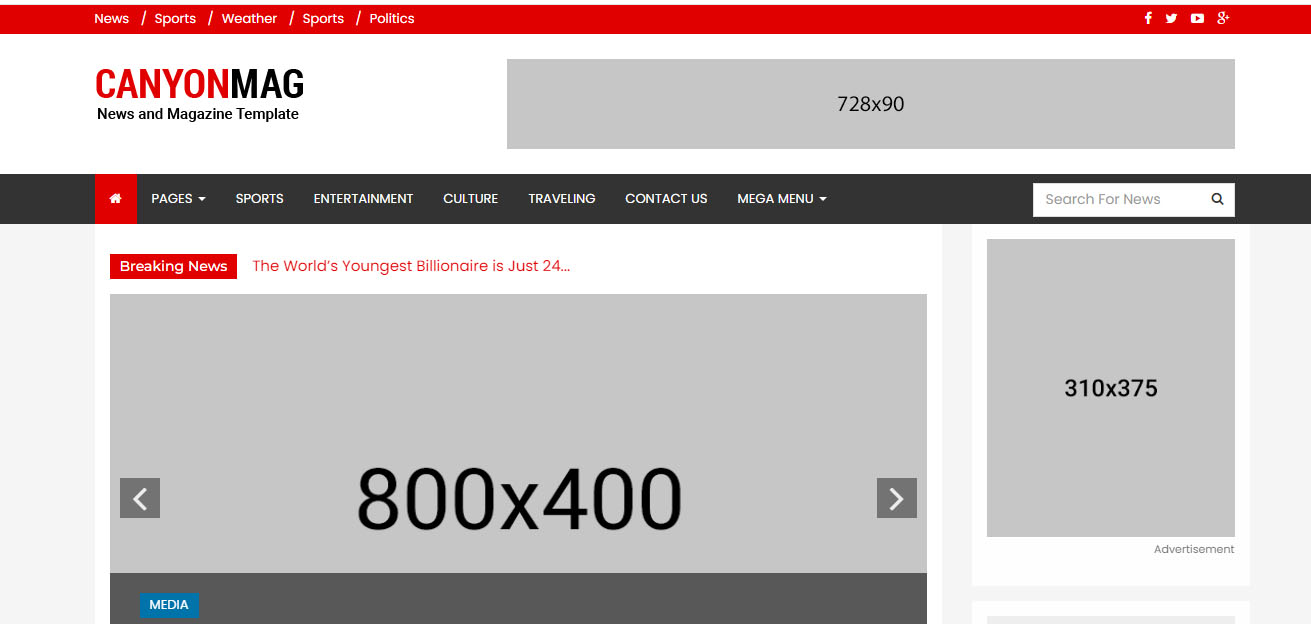Expand the Pages dropdown menu
The width and height of the screenshot is (1311, 624).
coord(178,199)
